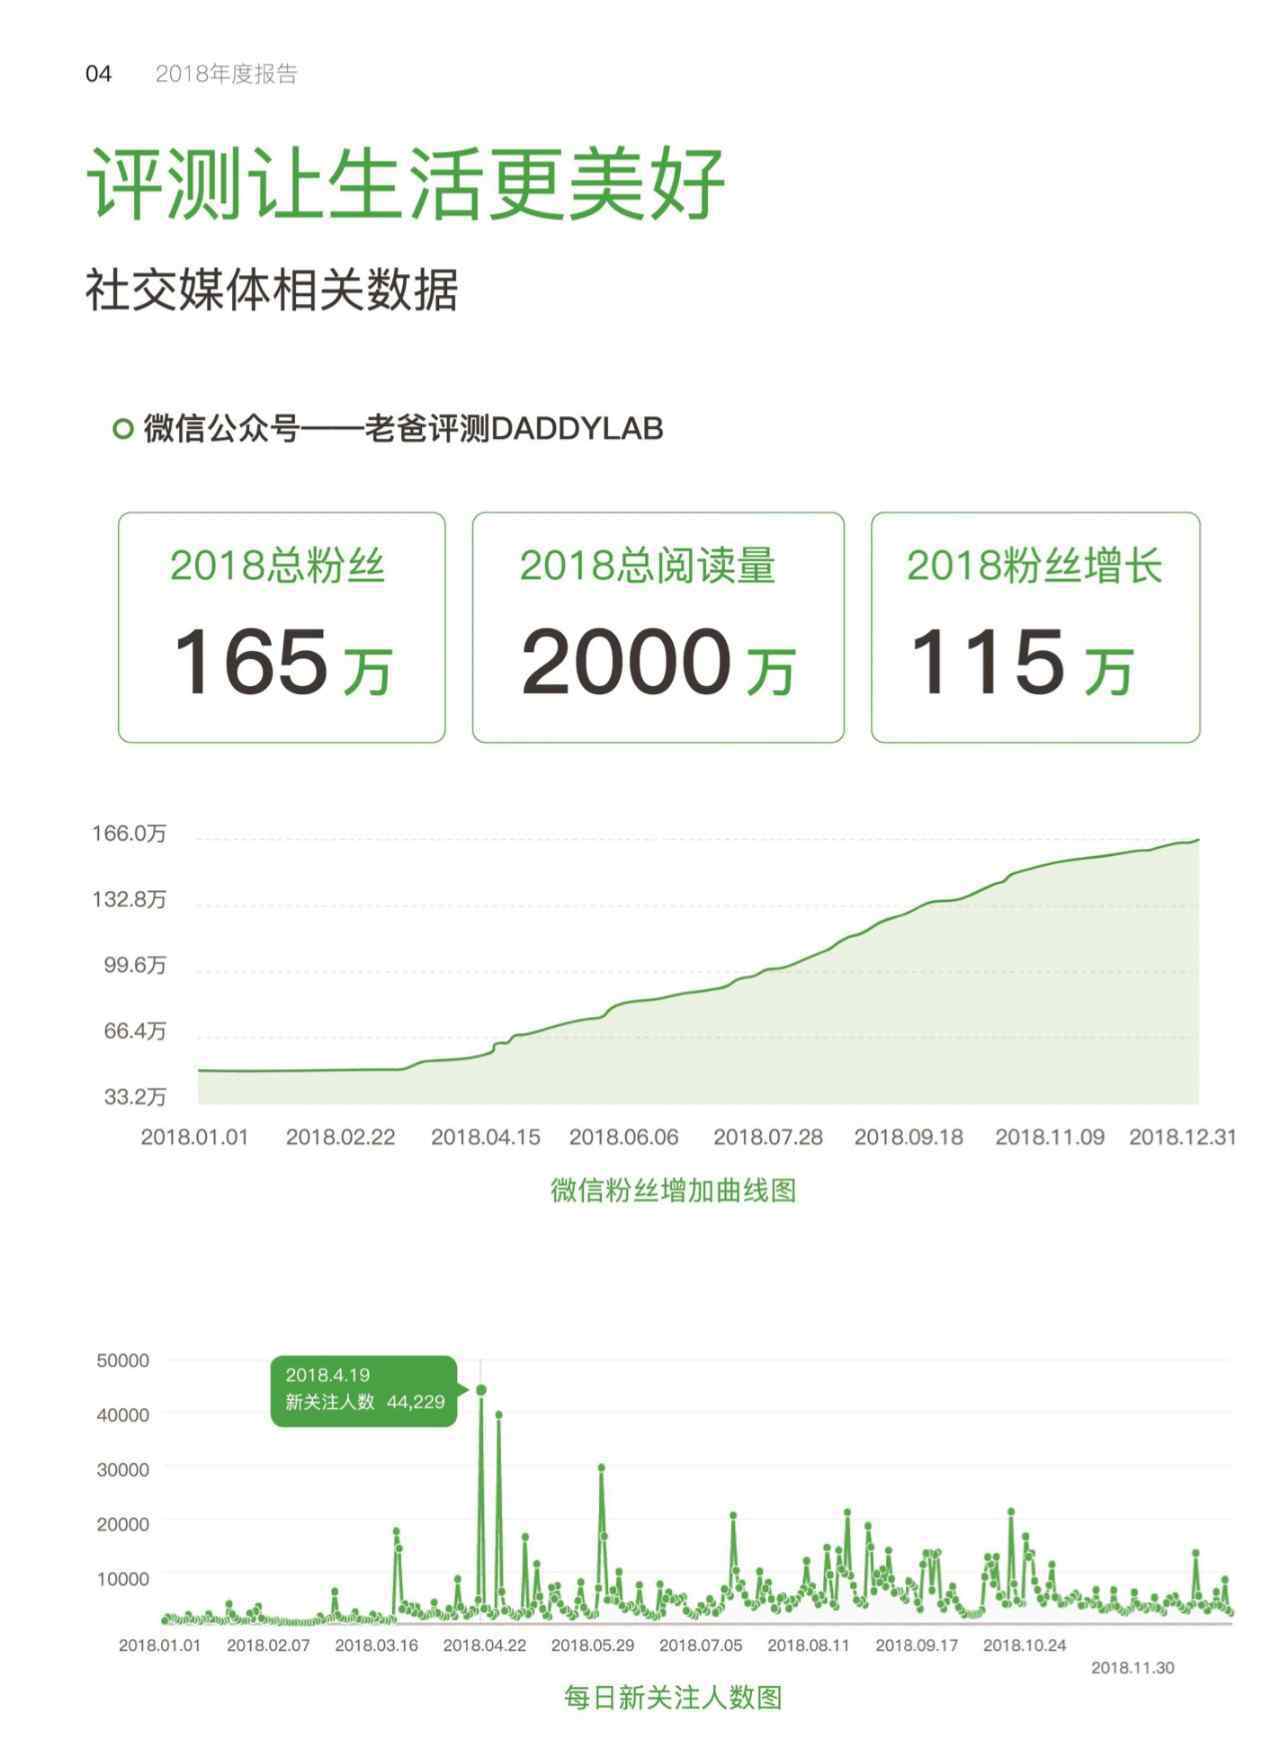
Task: Select the 2018粉丝增长 115万 card
Action: (1034, 627)
